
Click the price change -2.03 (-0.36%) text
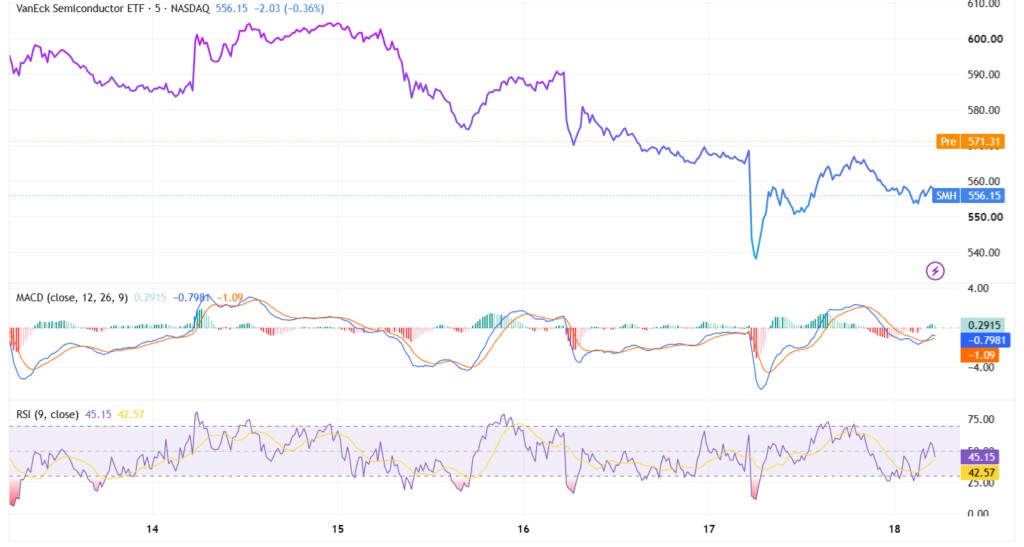[x=288, y=8]
